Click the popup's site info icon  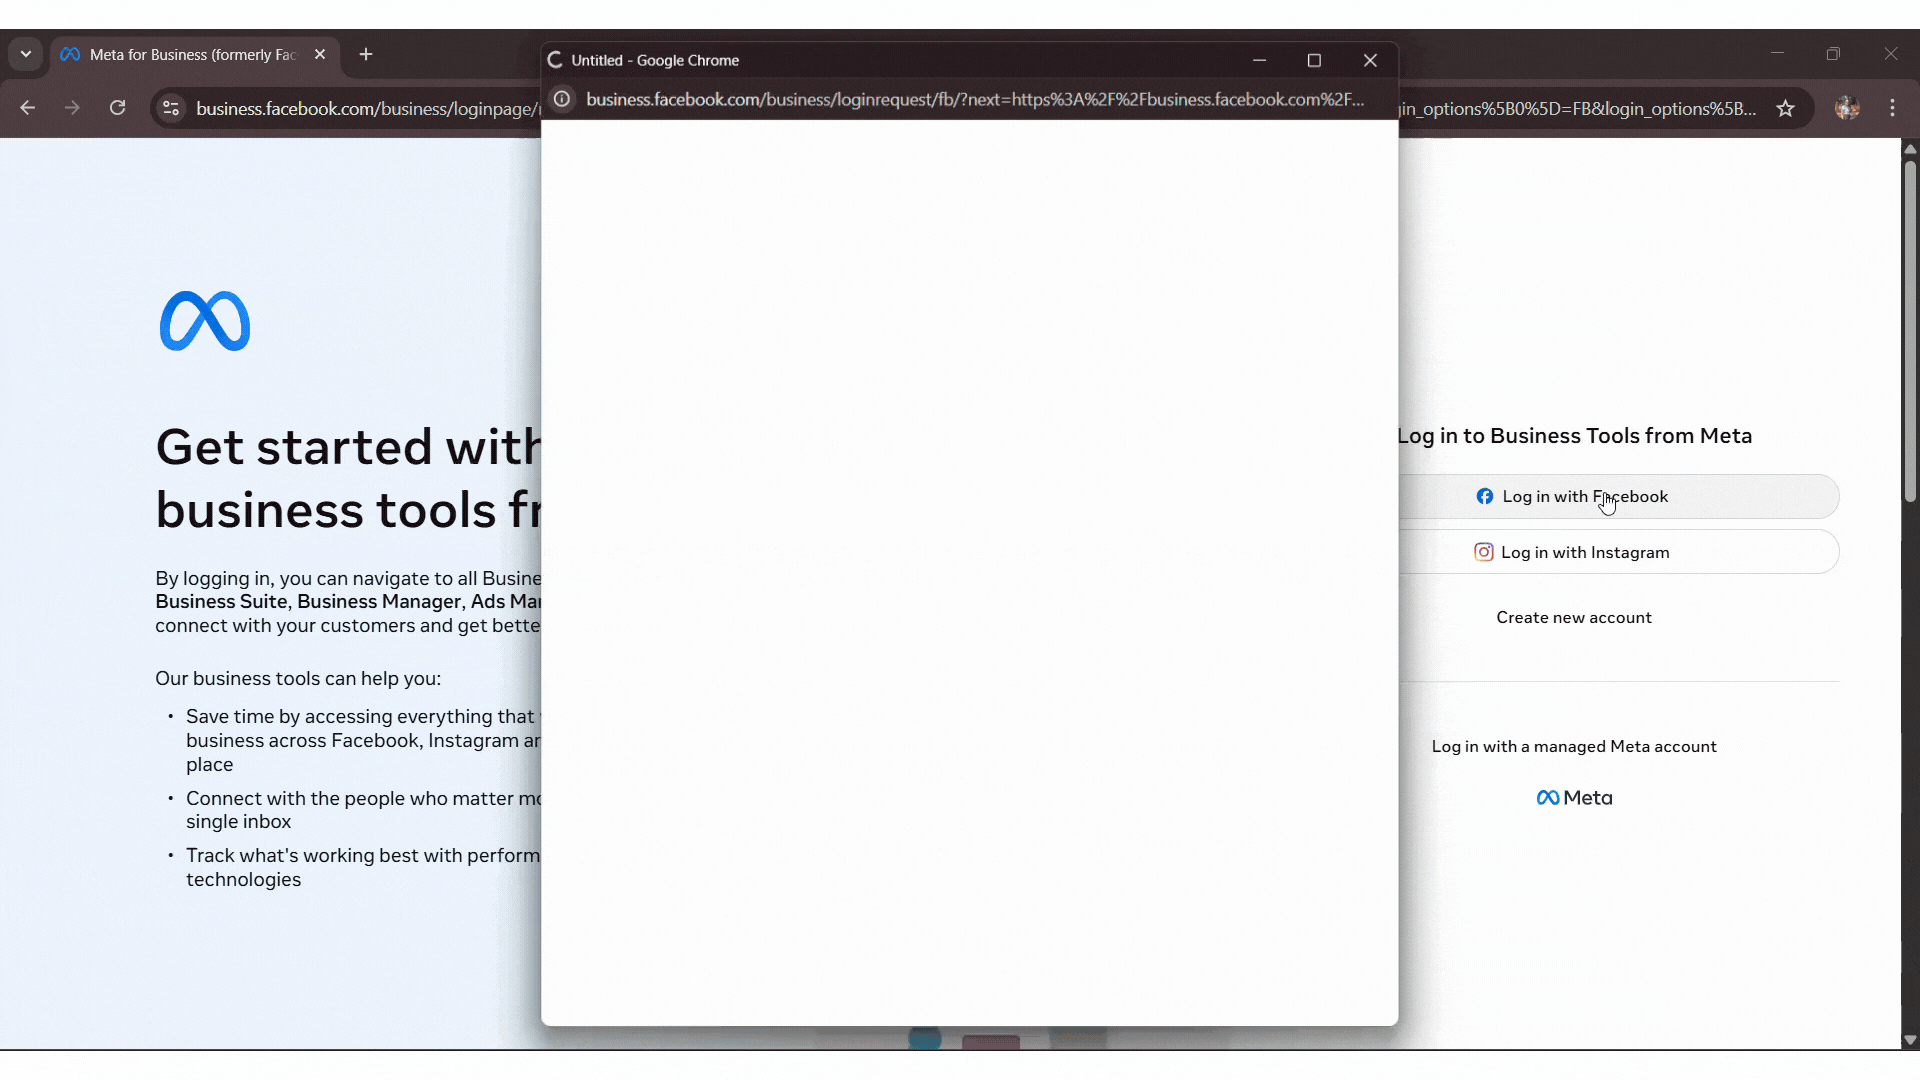[x=563, y=99]
